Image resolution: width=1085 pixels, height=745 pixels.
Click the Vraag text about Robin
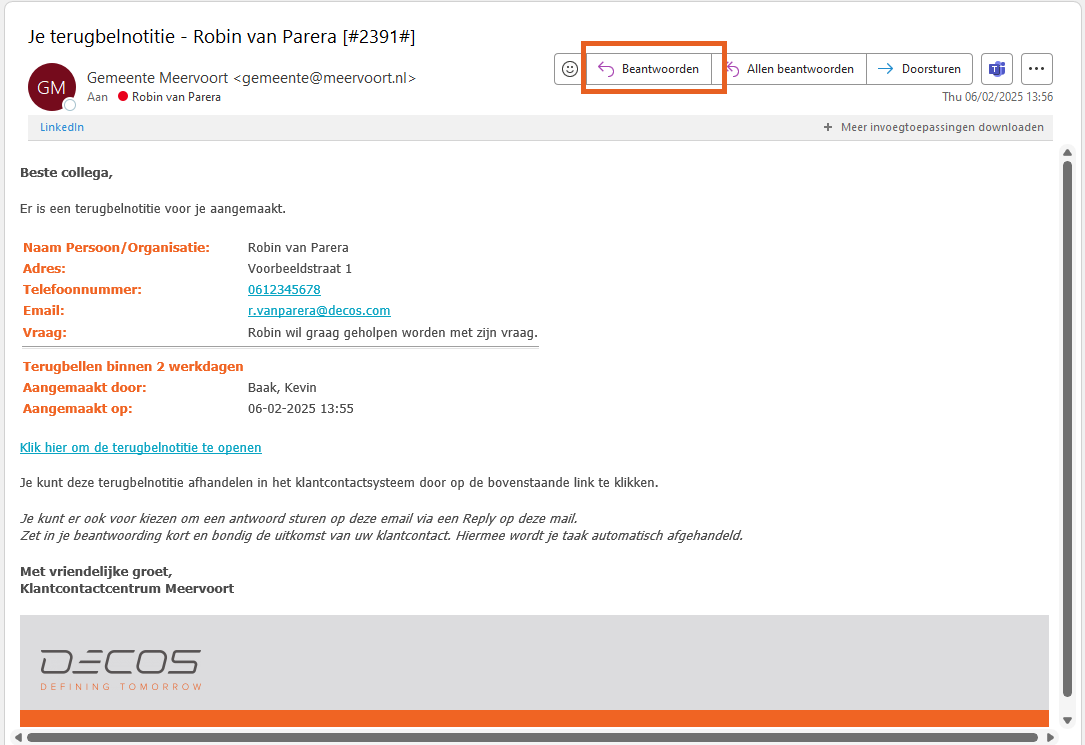392,333
